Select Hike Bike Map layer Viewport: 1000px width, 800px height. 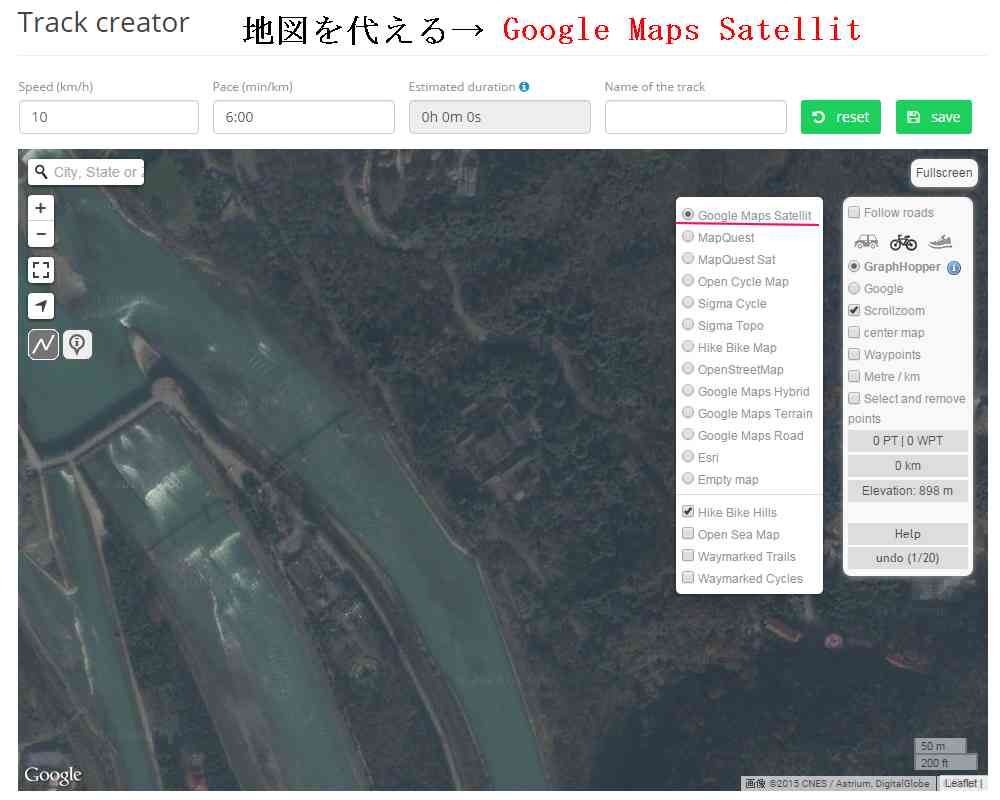pos(688,346)
